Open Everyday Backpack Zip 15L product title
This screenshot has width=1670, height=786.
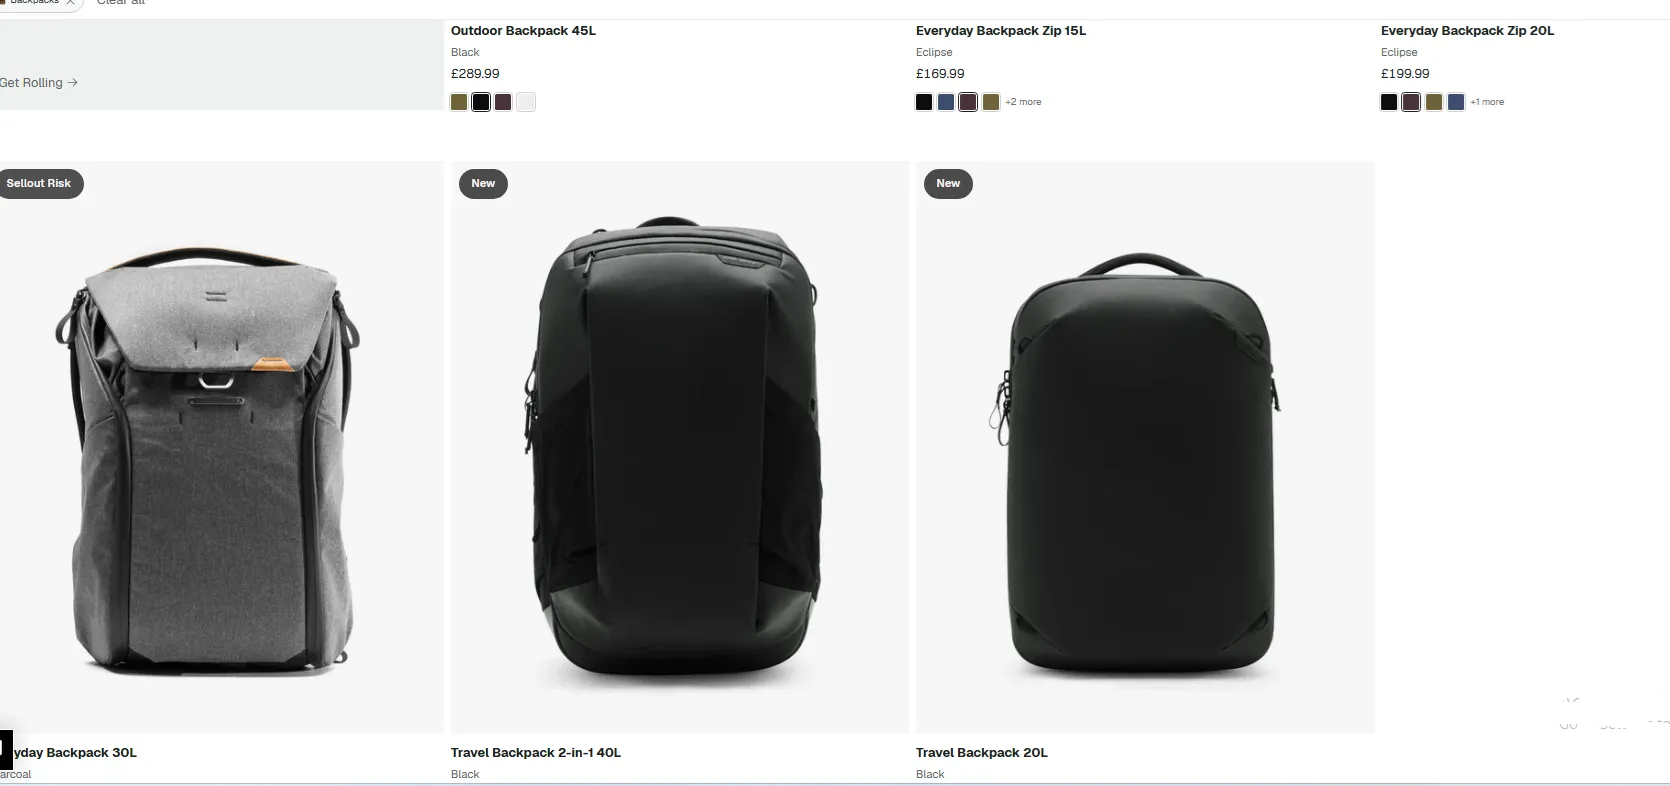1001,31
